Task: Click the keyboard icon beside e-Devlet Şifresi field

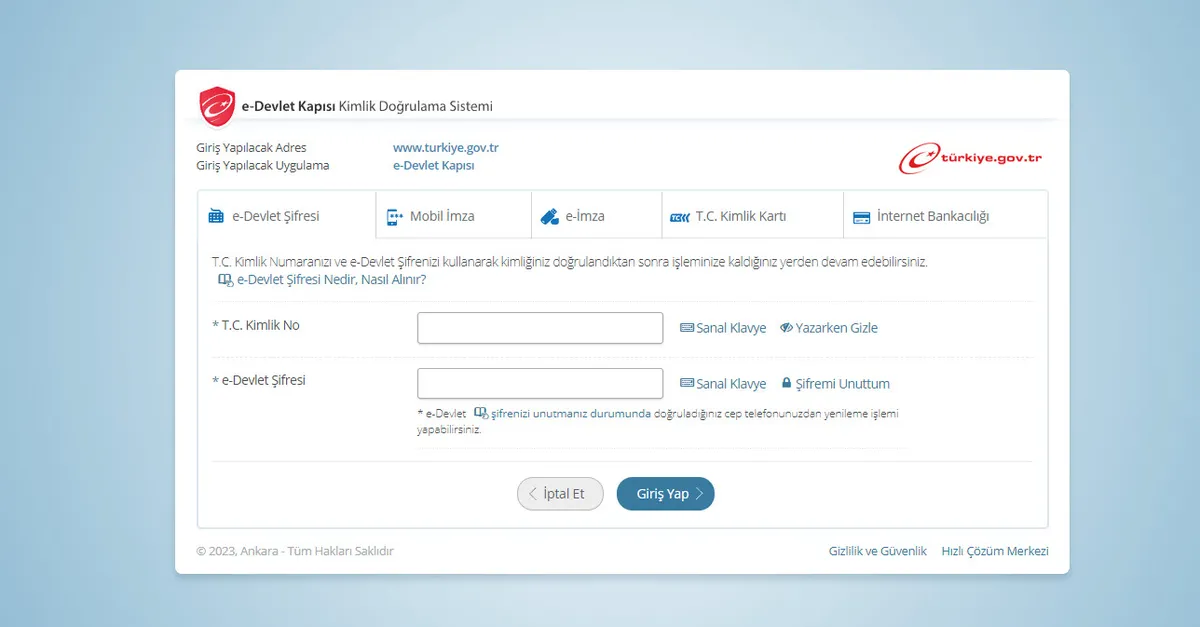Action: (x=687, y=384)
